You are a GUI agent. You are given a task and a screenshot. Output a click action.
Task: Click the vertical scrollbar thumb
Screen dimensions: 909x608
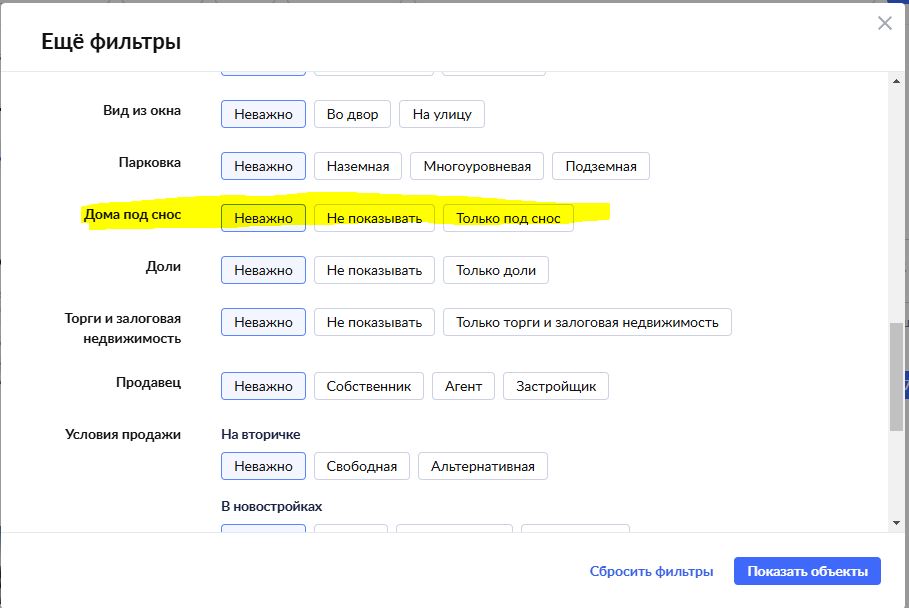tap(896, 377)
